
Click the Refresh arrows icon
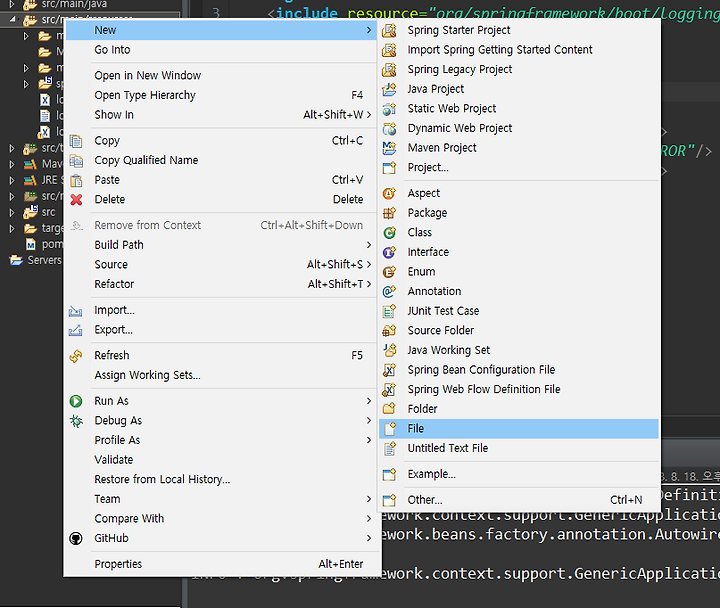(x=76, y=356)
